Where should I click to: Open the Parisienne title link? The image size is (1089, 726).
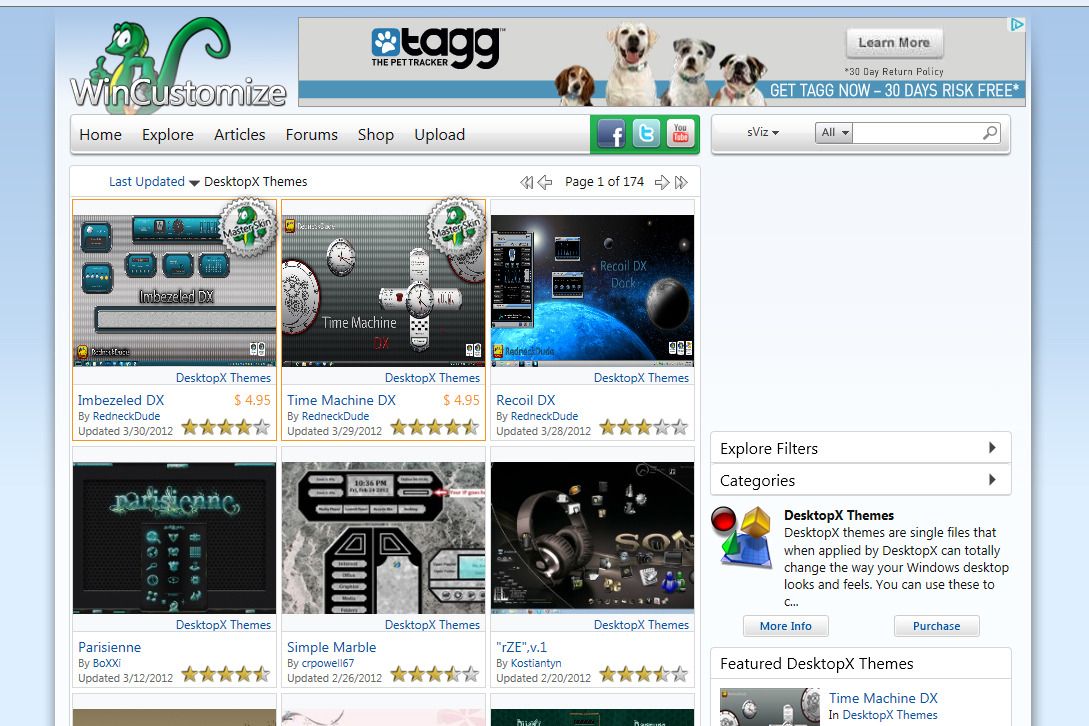[109, 647]
